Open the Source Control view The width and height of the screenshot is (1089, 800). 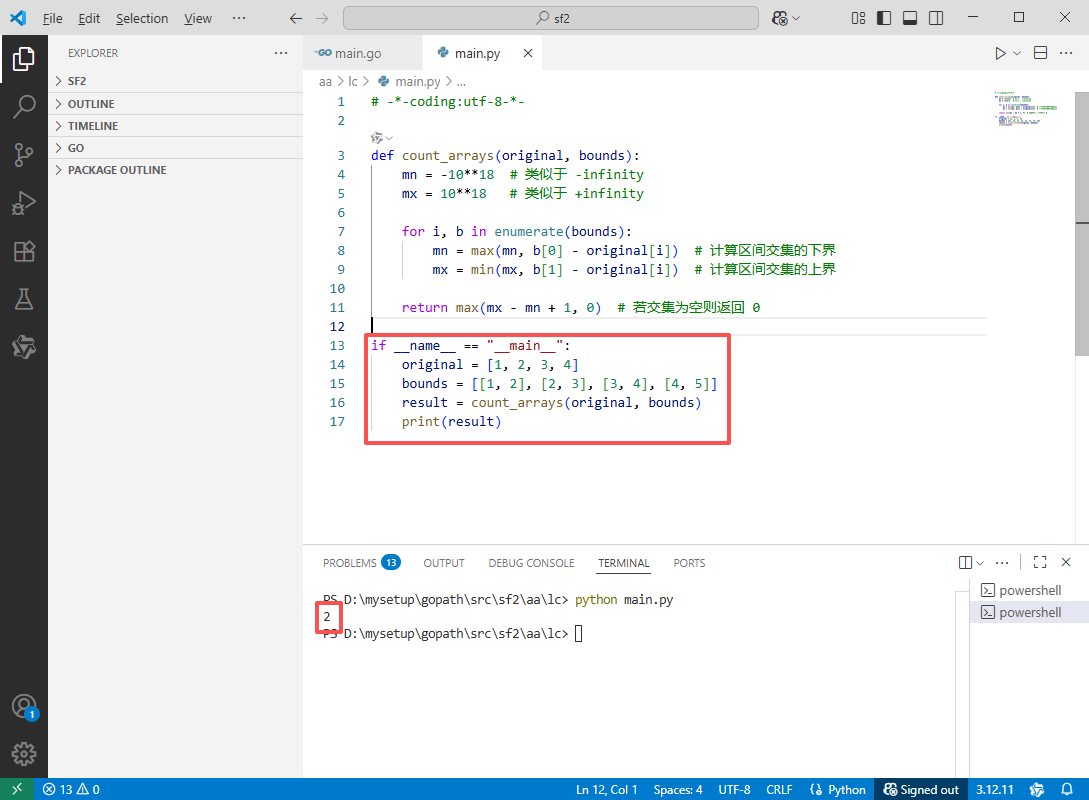click(24, 154)
